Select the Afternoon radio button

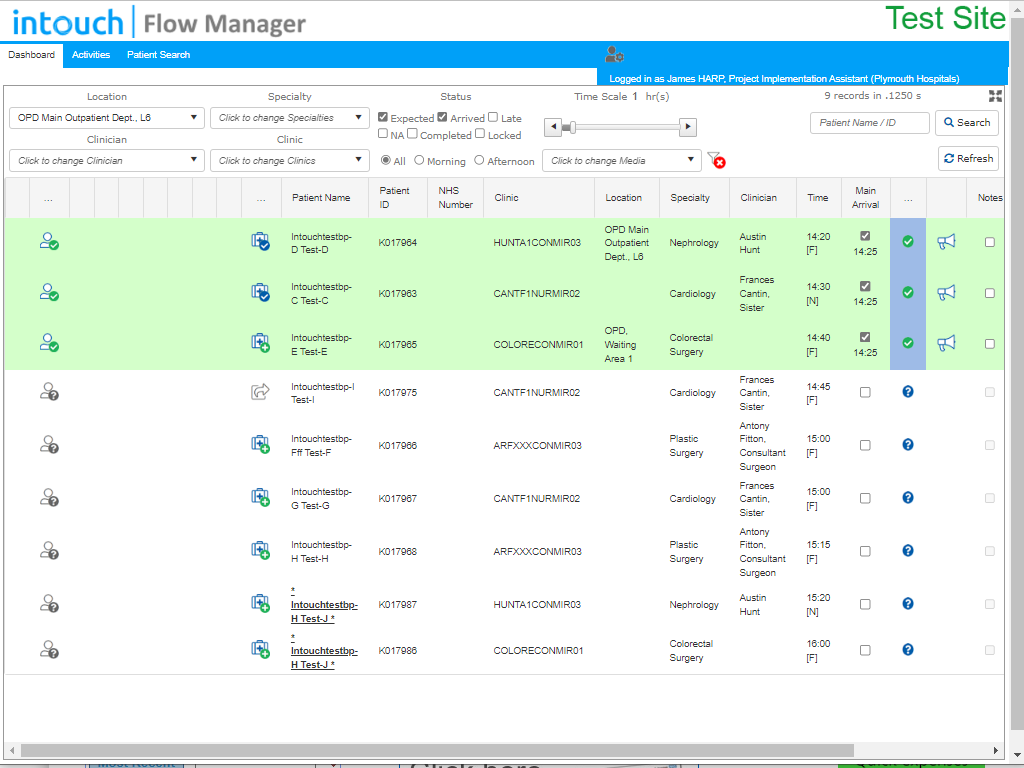tap(479, 160)
